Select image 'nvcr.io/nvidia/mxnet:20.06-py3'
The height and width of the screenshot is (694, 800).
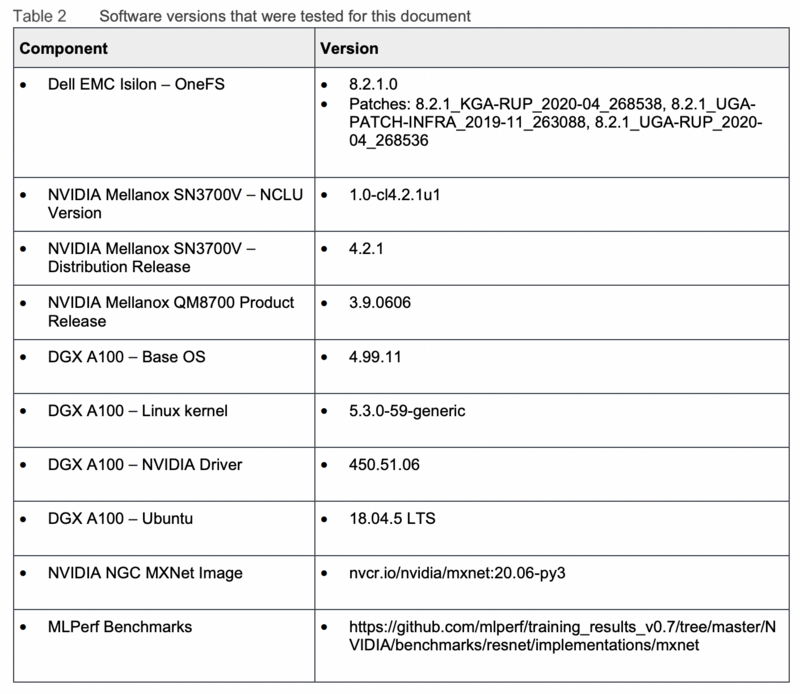point(457,573)
